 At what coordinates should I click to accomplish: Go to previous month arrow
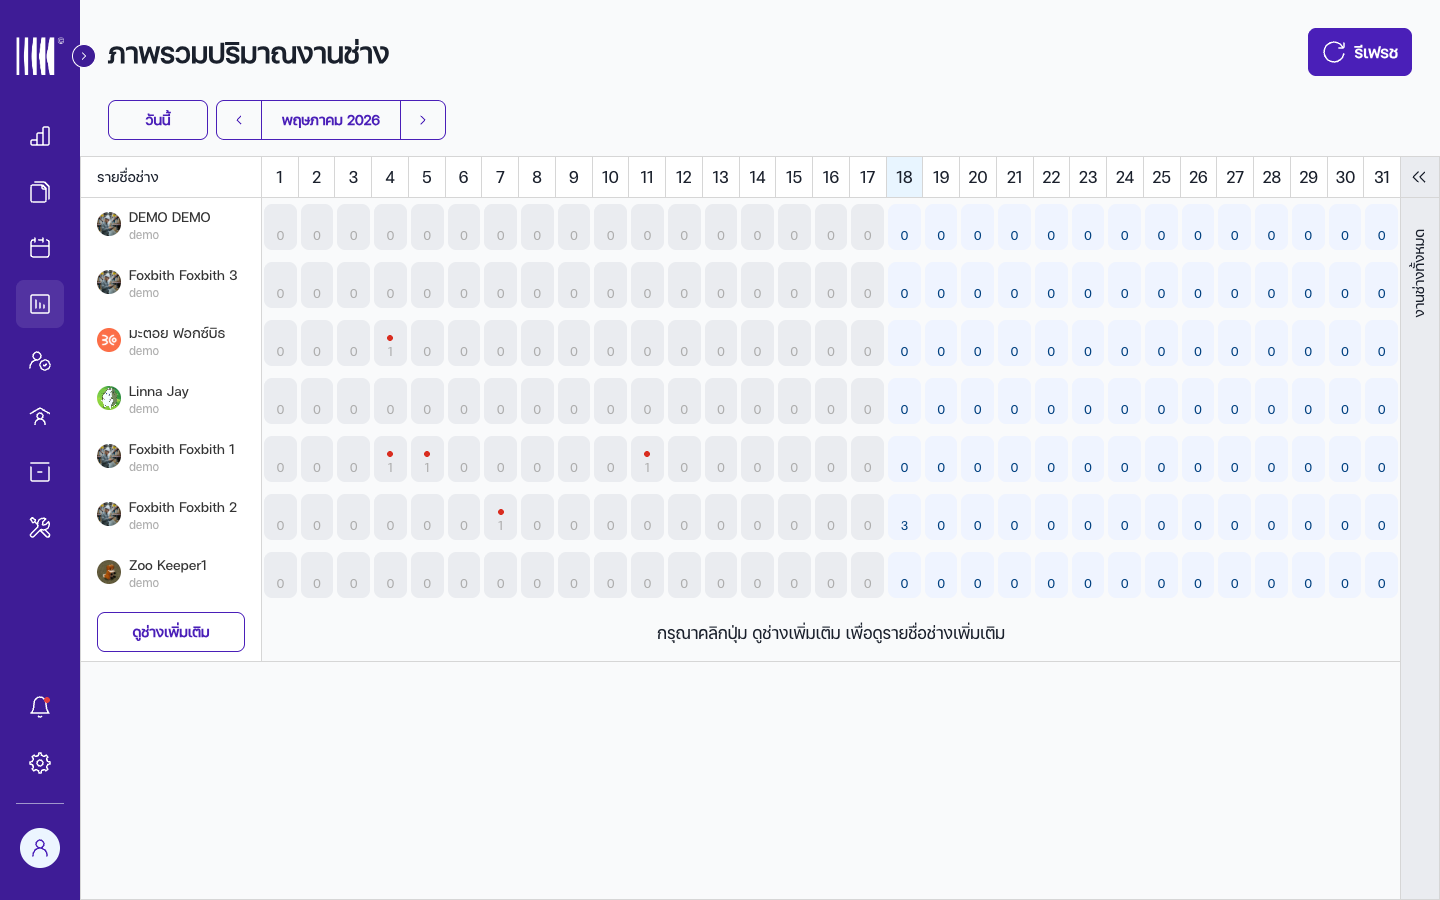coord(239,120)
